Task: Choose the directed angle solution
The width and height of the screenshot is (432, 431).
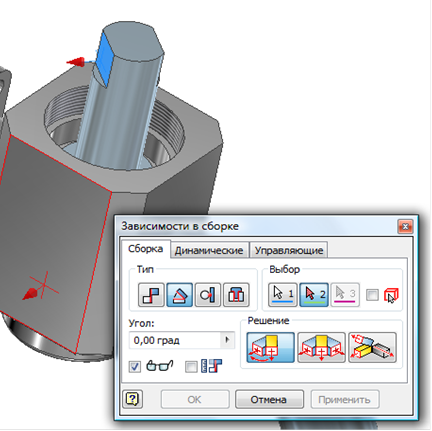Action: pos(271,347)
